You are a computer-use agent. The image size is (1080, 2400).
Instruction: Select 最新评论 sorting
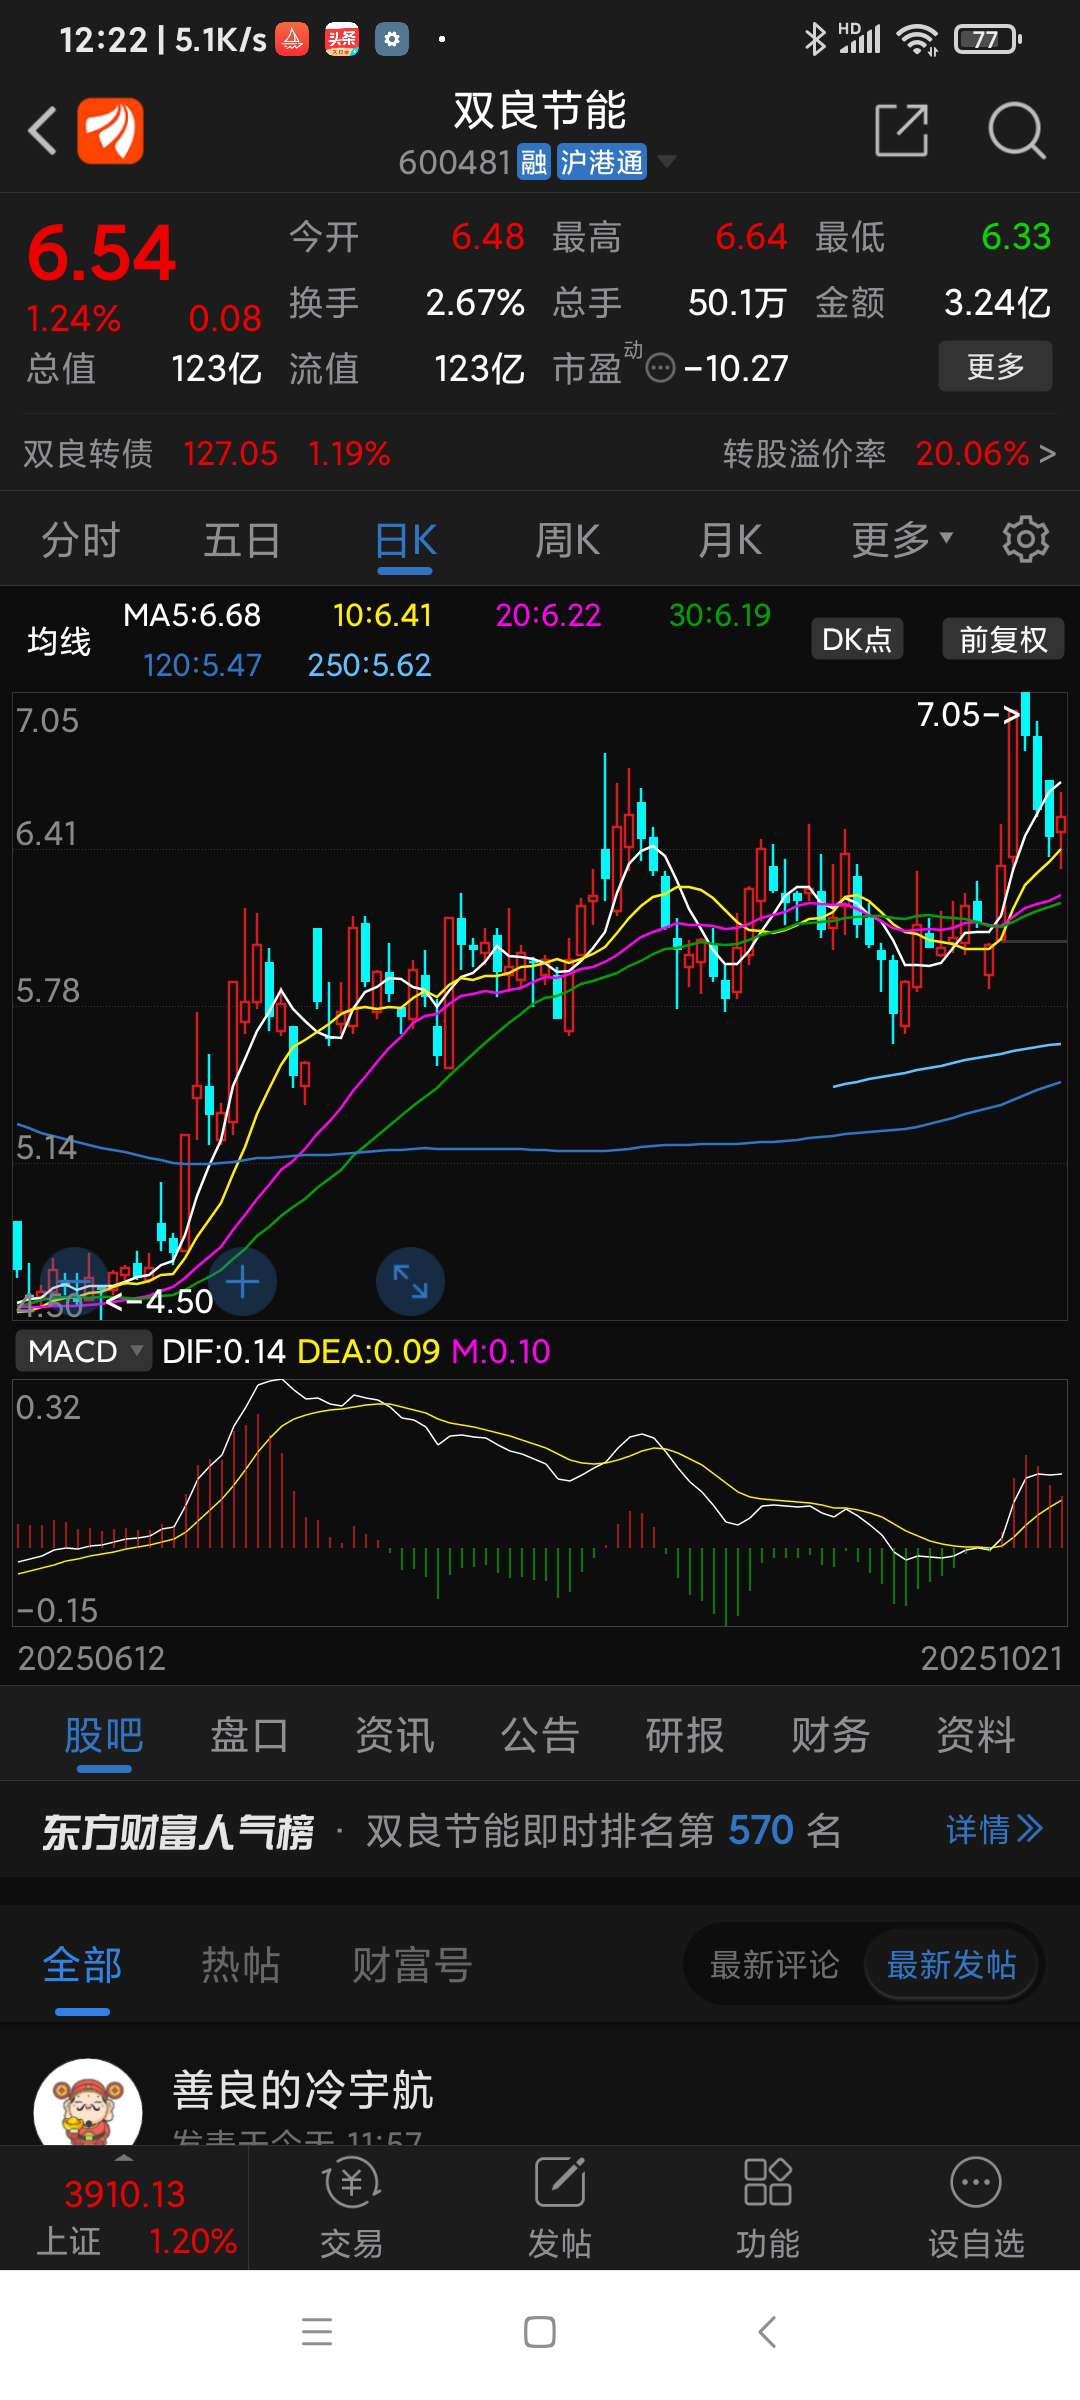coord(774,1965)
